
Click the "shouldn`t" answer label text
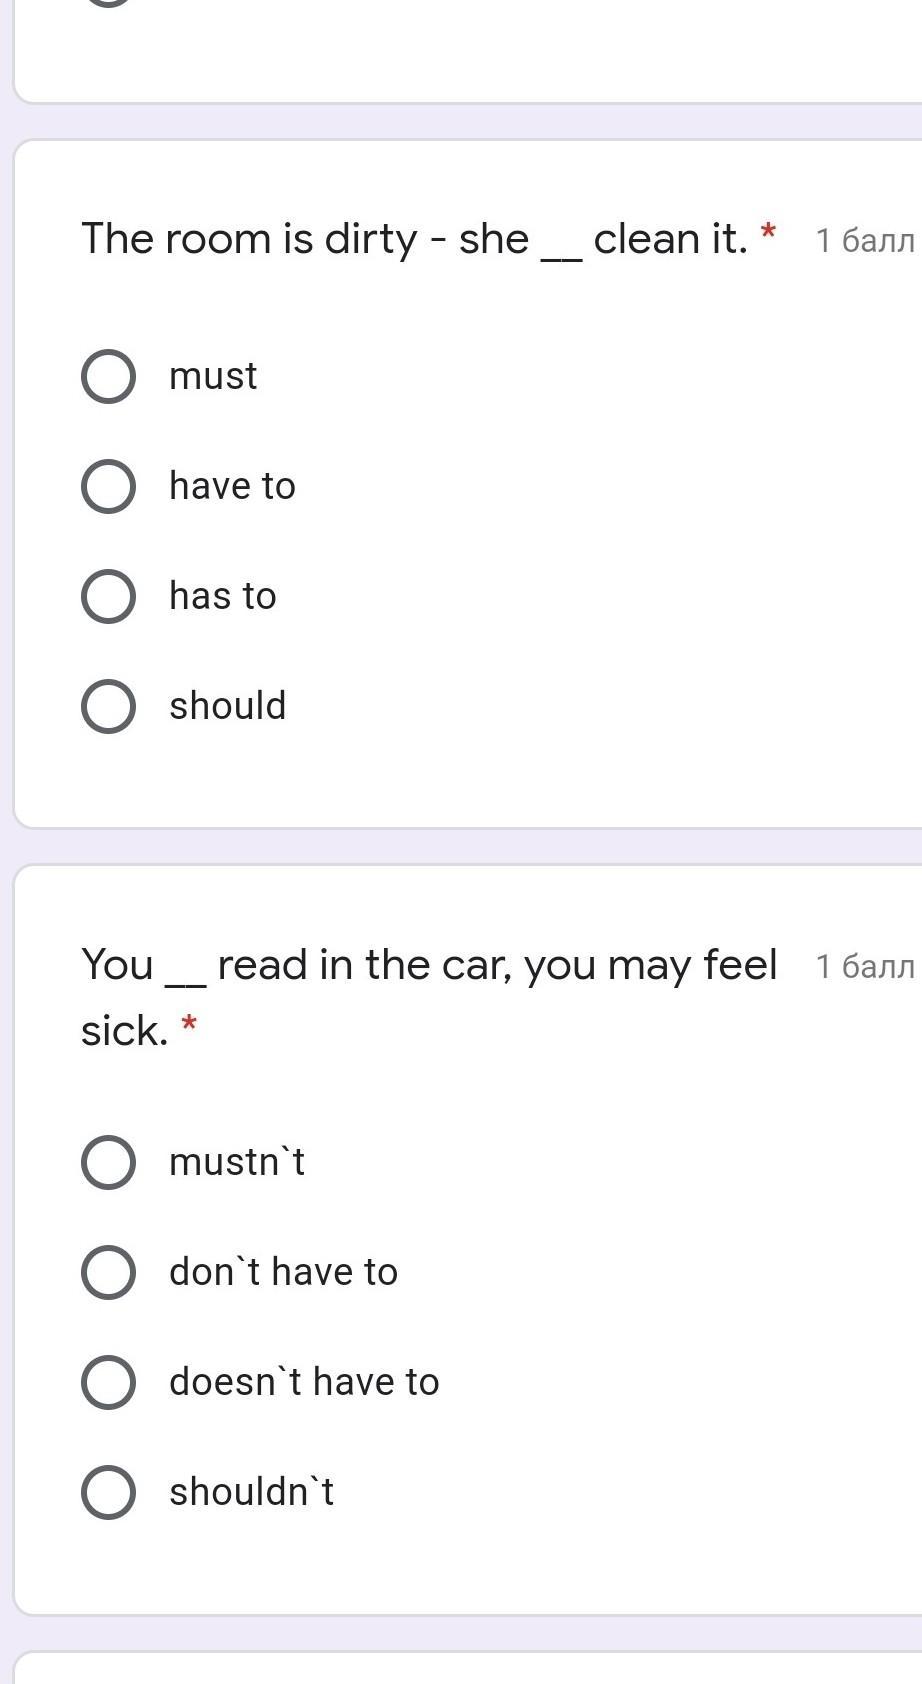(x=251, y=1493)
